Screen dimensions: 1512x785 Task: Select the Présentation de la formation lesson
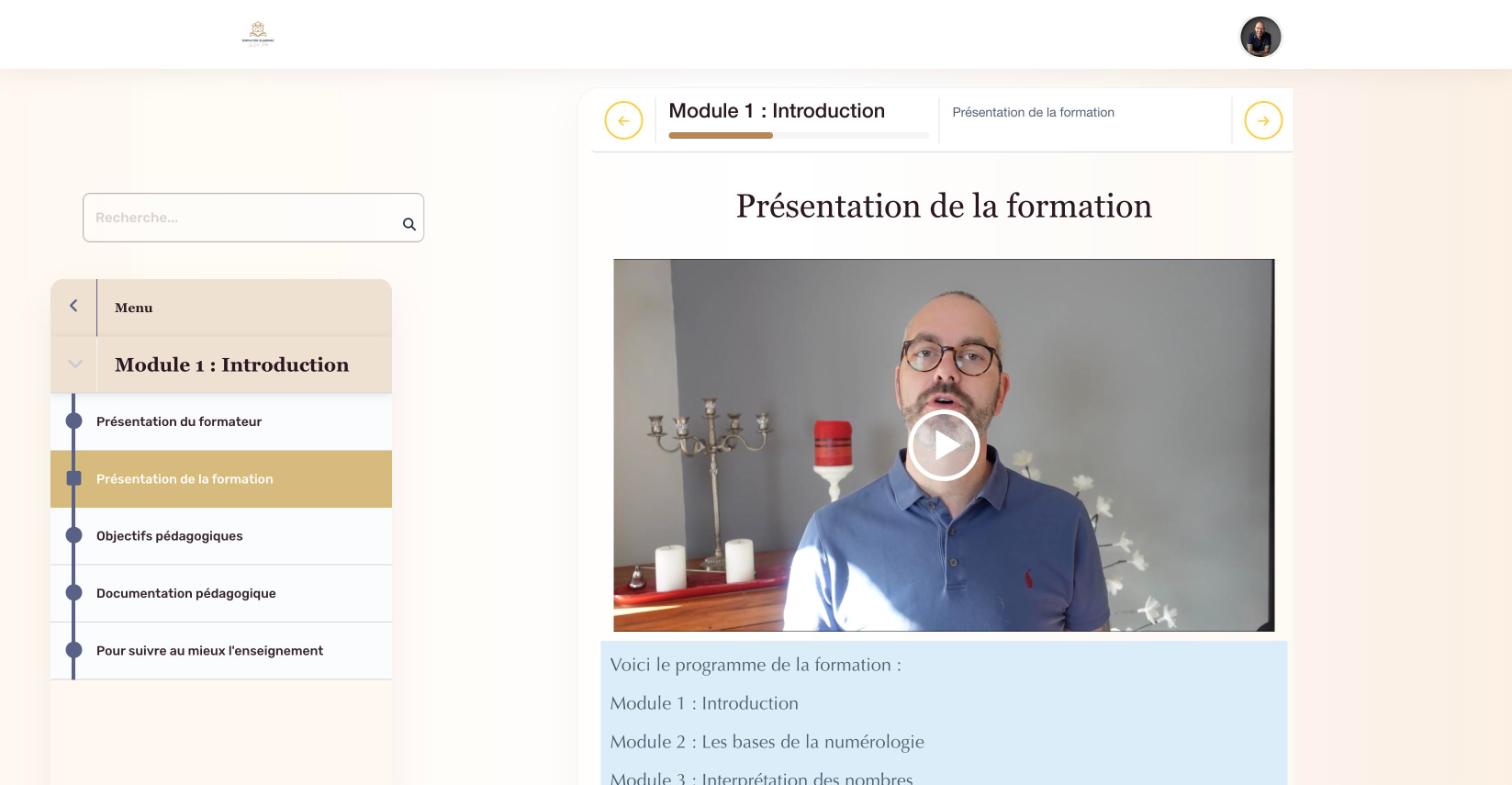[x=221, y=479]
